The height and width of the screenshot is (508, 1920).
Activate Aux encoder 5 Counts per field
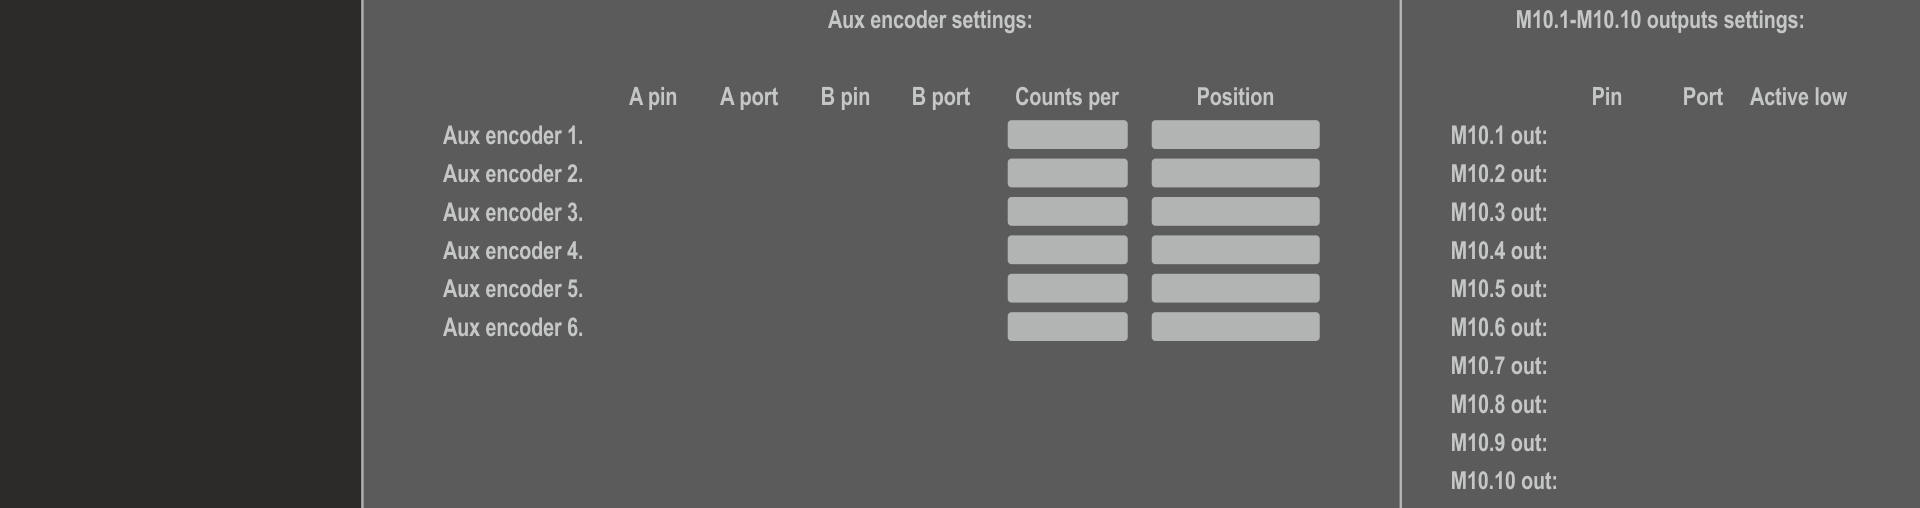(1067, 288)
